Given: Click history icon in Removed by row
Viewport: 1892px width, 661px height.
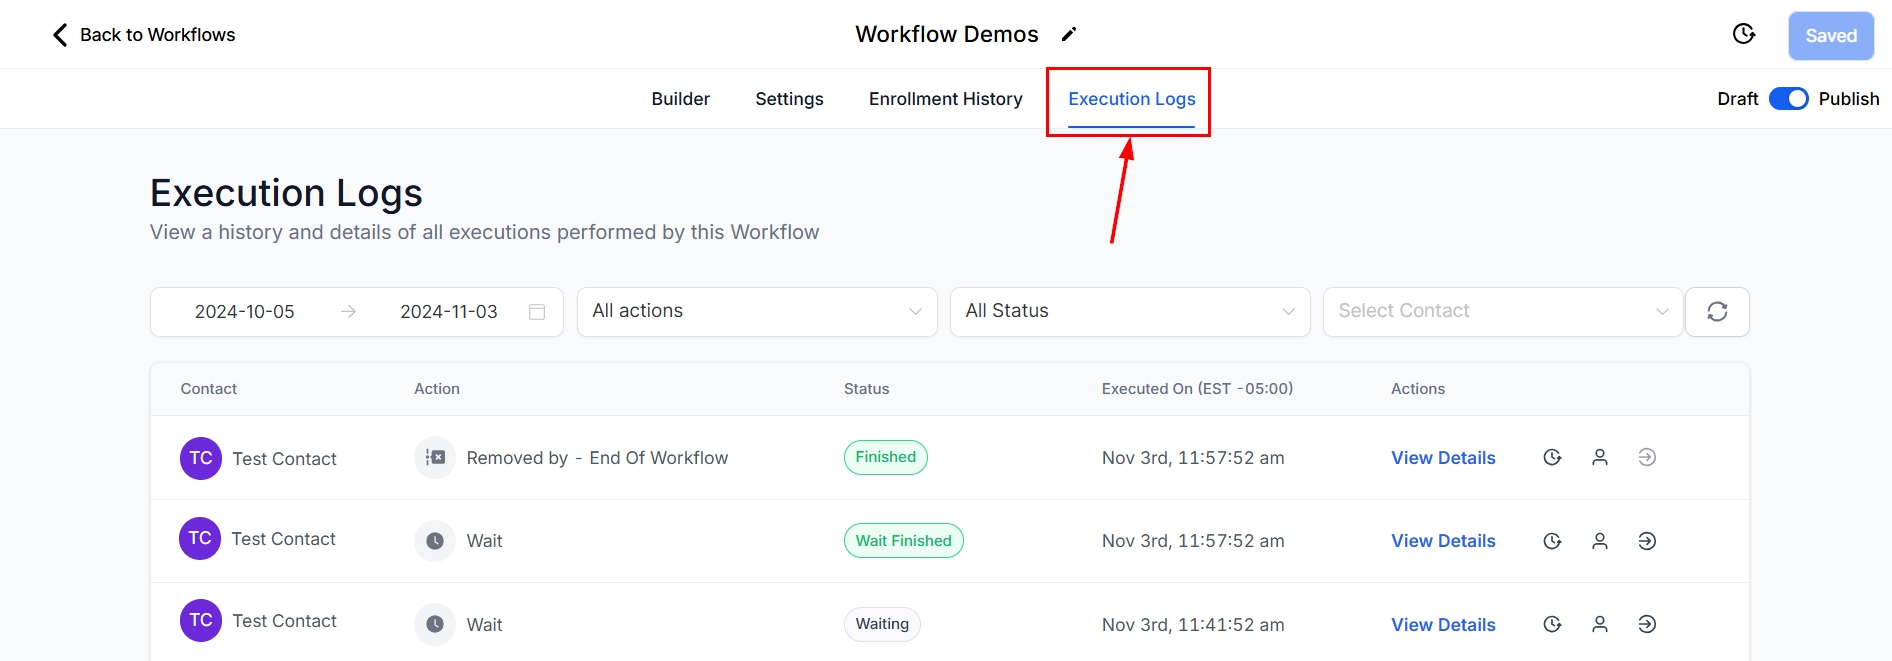Looking at the screenshot, I should click(1552, 458).
